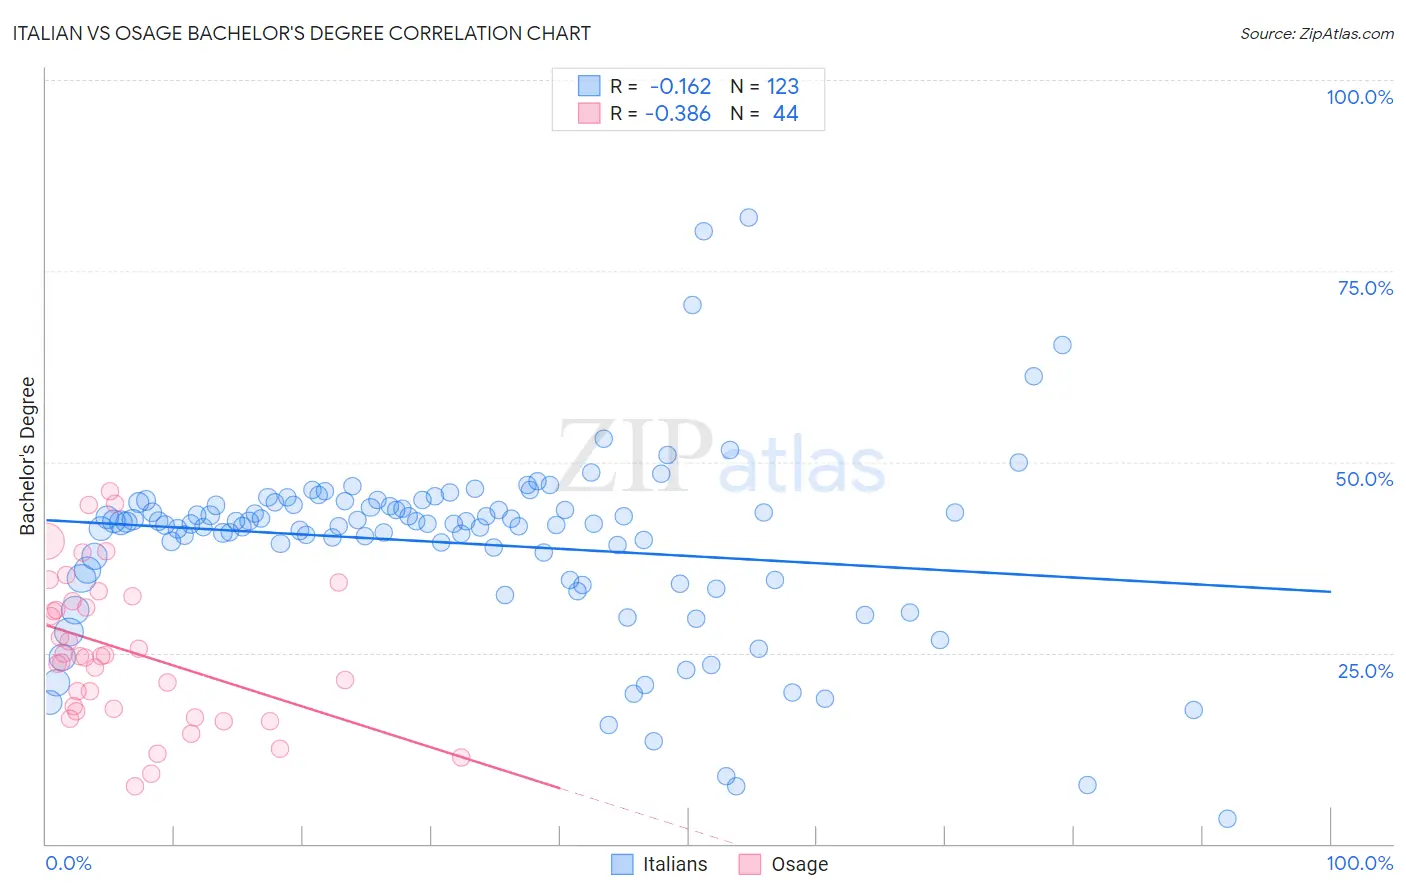Click the highest blue data point near 82%

(748, 217)
